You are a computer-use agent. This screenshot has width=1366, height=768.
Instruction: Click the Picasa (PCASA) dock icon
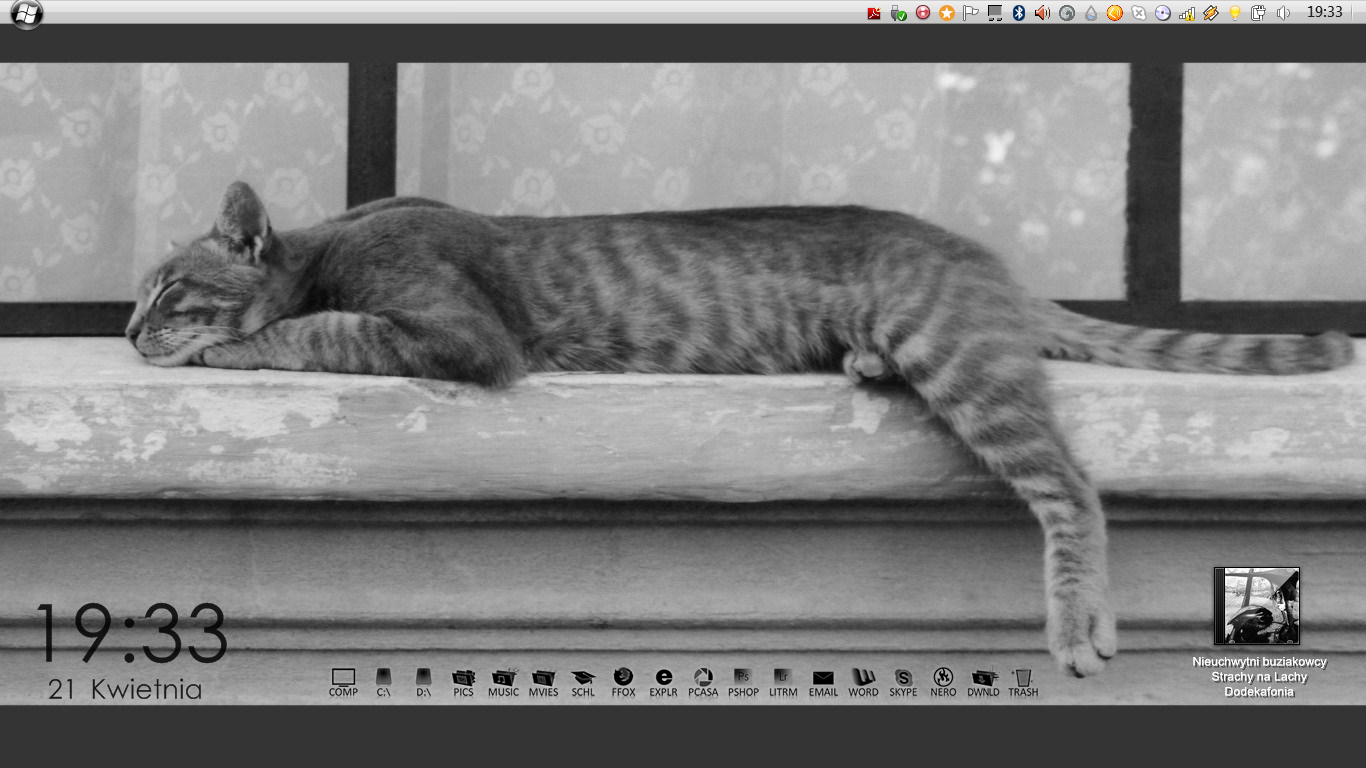(703, 681)
